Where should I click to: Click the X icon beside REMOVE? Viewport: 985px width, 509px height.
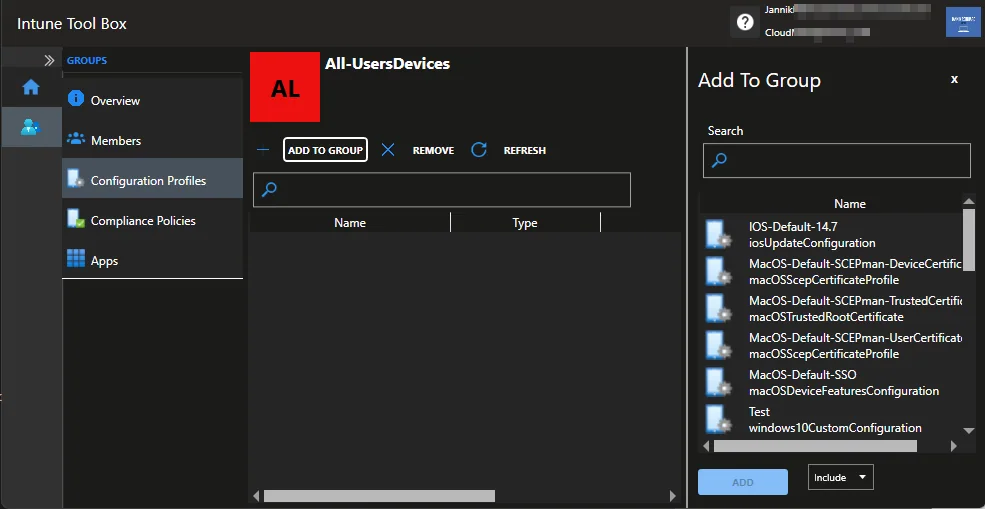coord(388,150)
